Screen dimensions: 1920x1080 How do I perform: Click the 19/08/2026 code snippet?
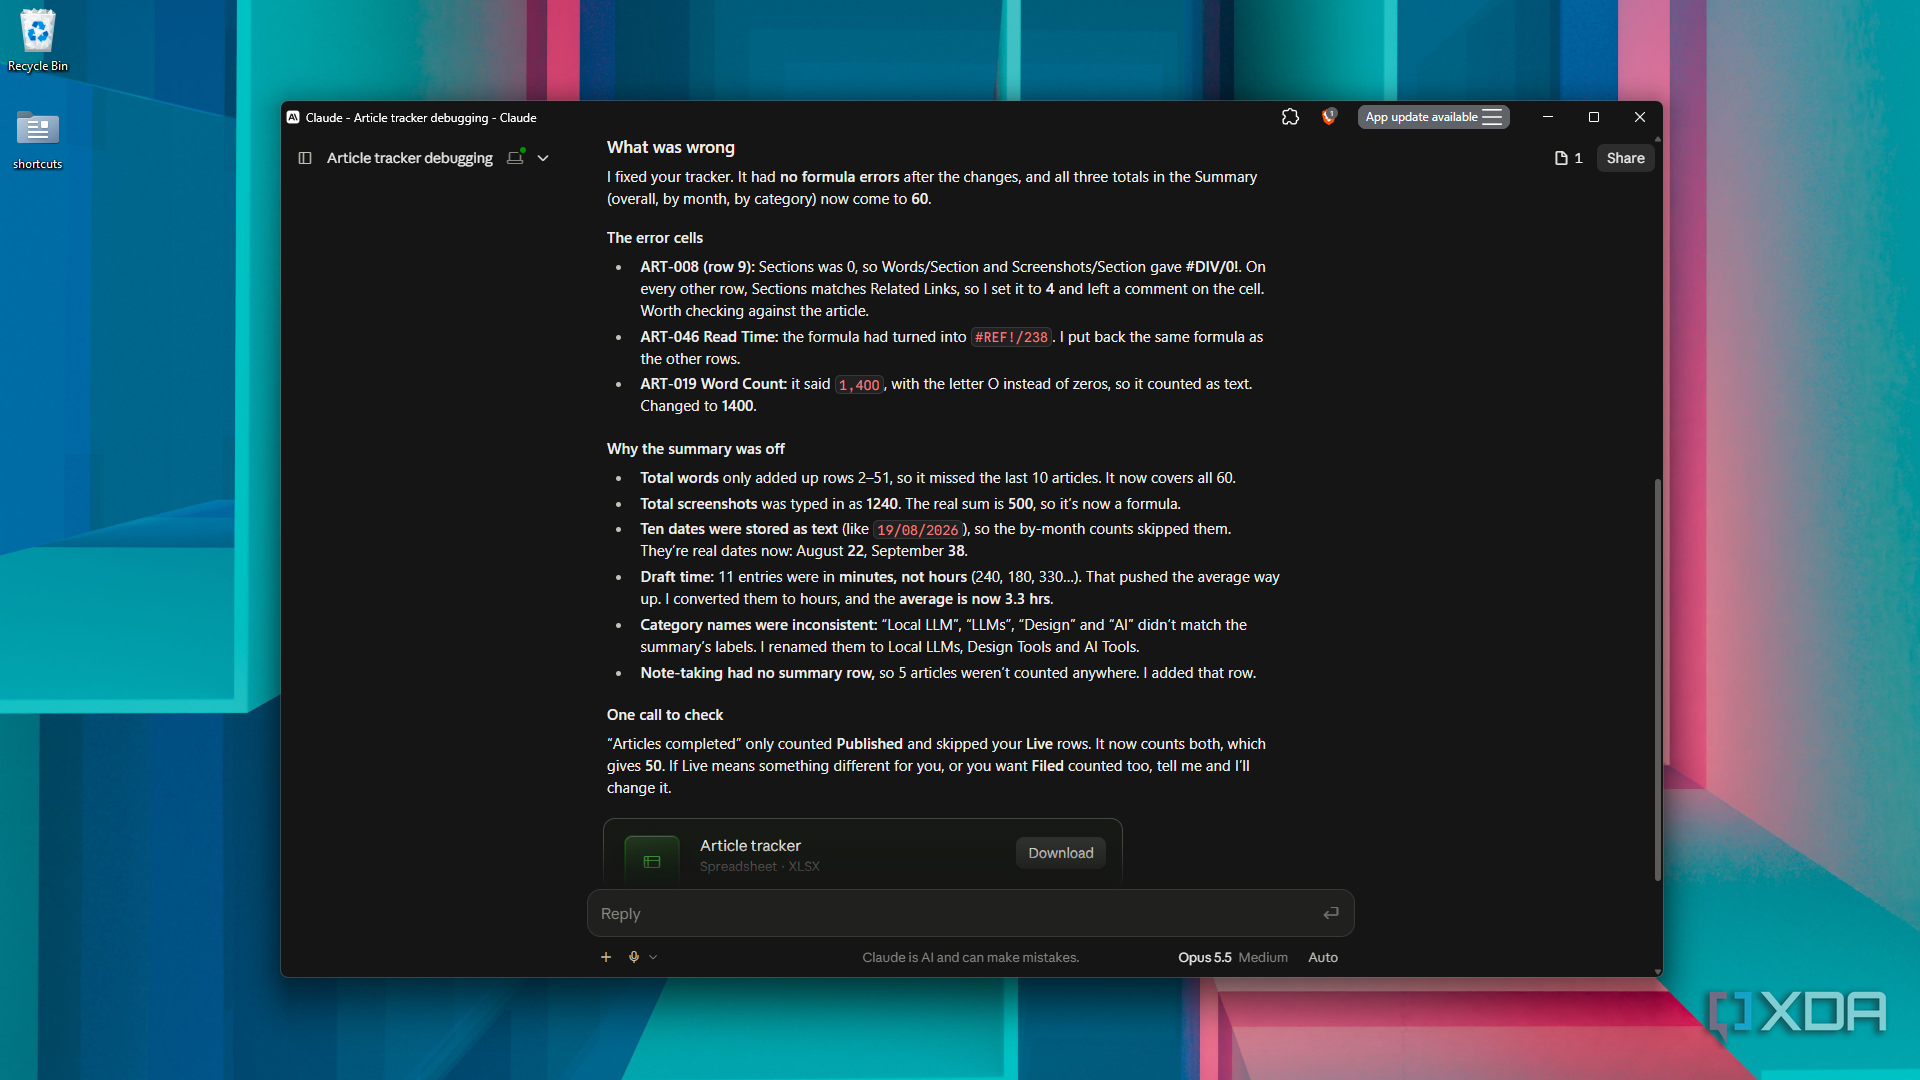tap(917, 530)
